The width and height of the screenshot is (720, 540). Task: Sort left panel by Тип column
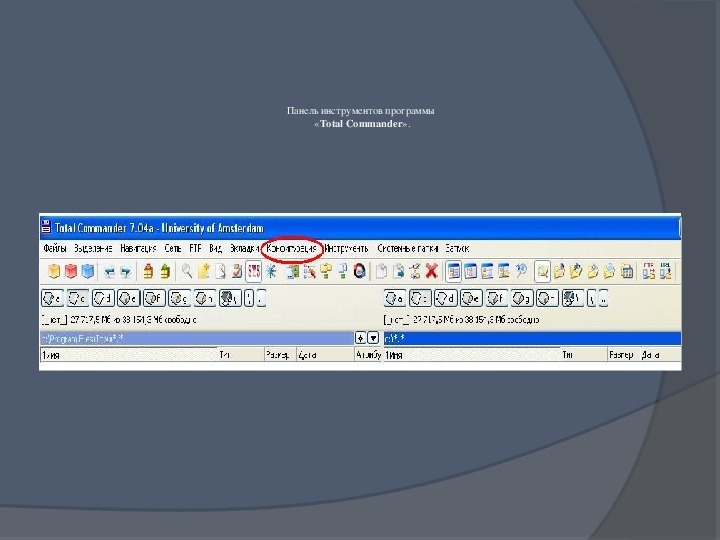[241, 354]
